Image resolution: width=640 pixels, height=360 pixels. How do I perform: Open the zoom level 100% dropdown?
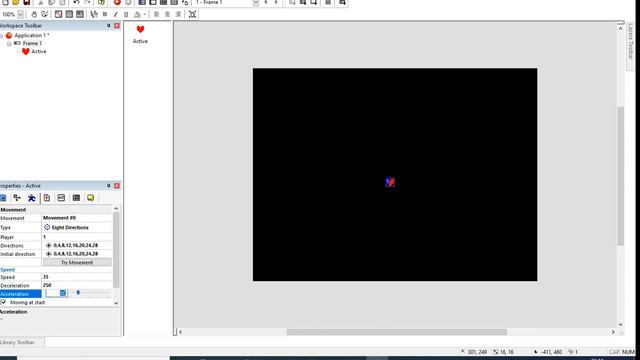[20, 14]
